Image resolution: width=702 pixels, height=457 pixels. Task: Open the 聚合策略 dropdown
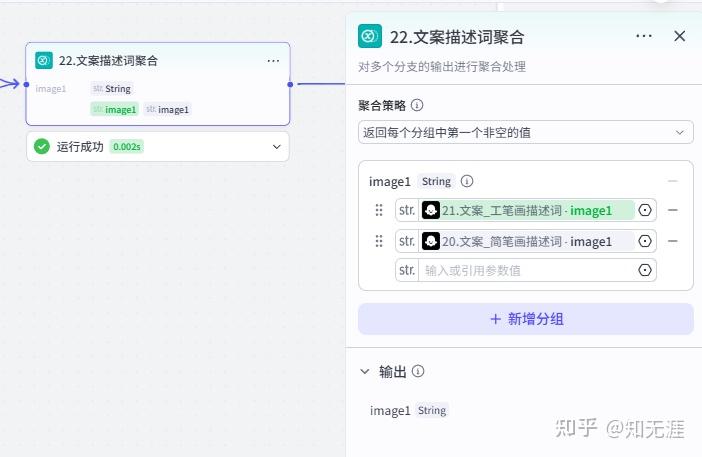[526, 132]
